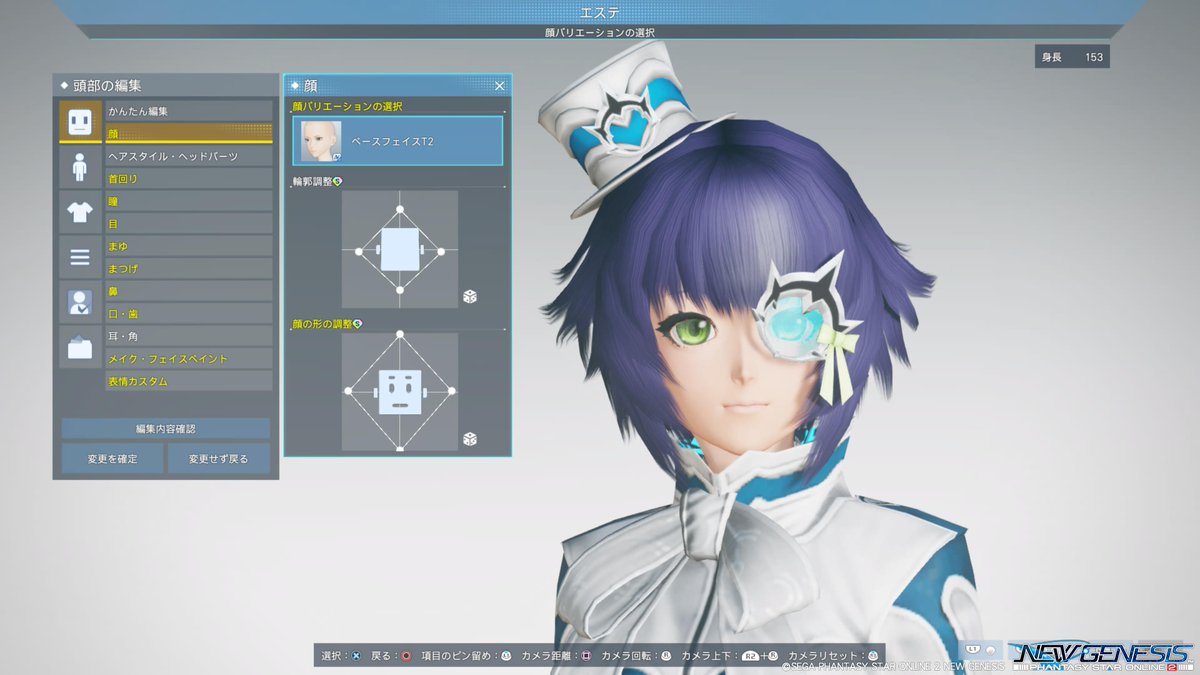Screen dimensions: 1200x675
Task: Open the costume shirt icon category
Action: [x=80, y=211]
